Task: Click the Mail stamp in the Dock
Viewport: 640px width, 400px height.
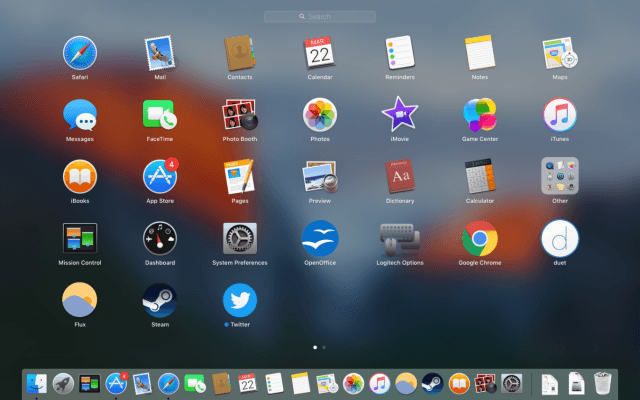Action: coord(142,384)
